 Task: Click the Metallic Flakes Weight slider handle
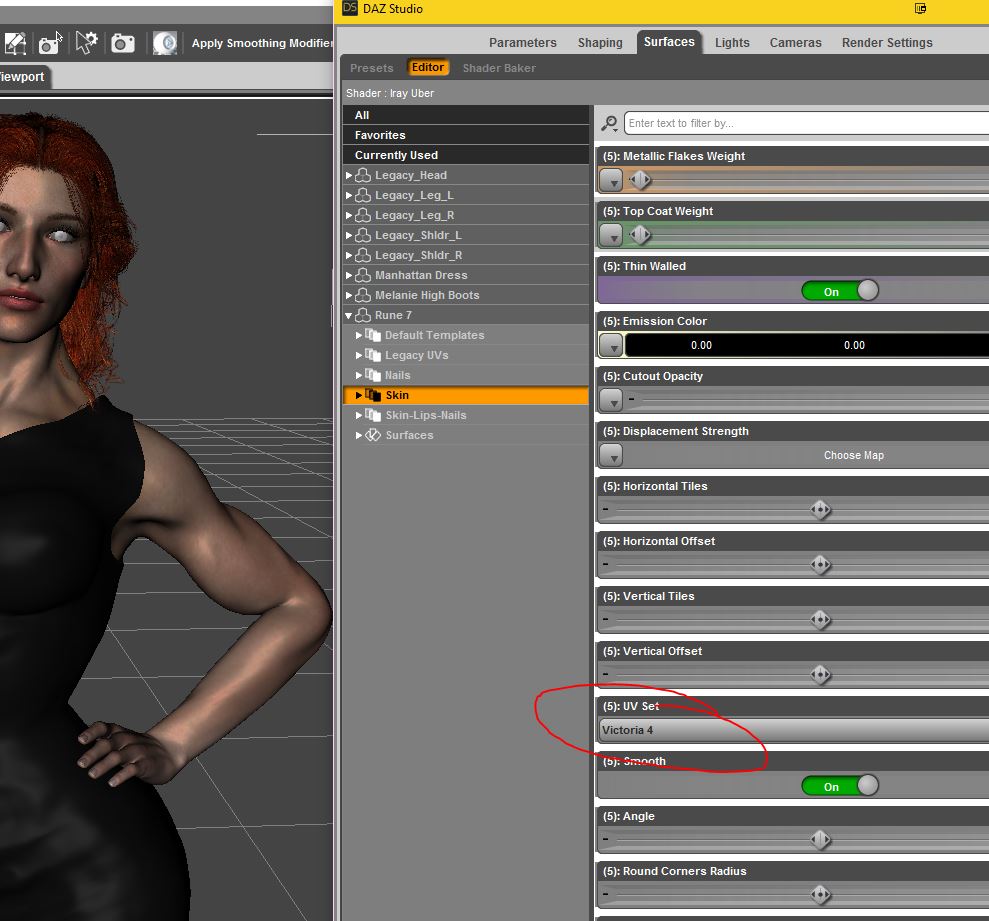(640, 180)
